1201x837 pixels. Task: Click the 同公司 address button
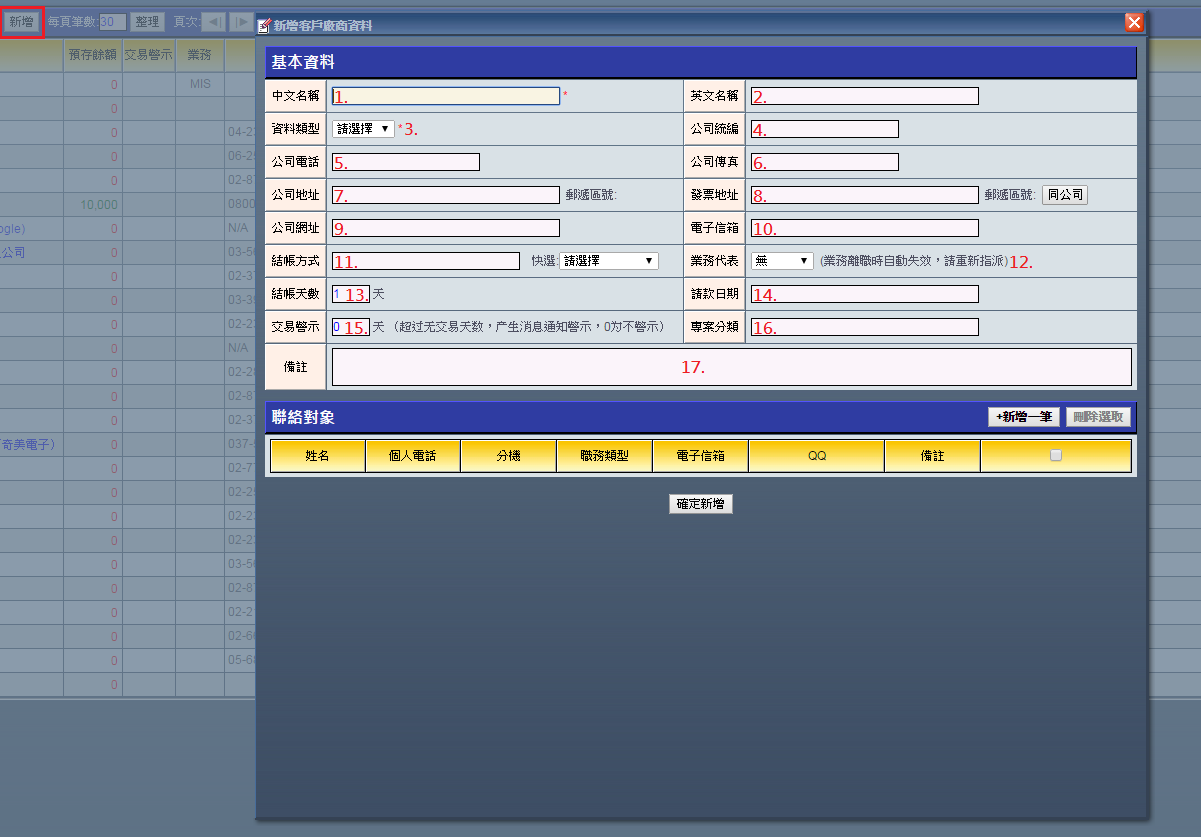point(1064,195)
